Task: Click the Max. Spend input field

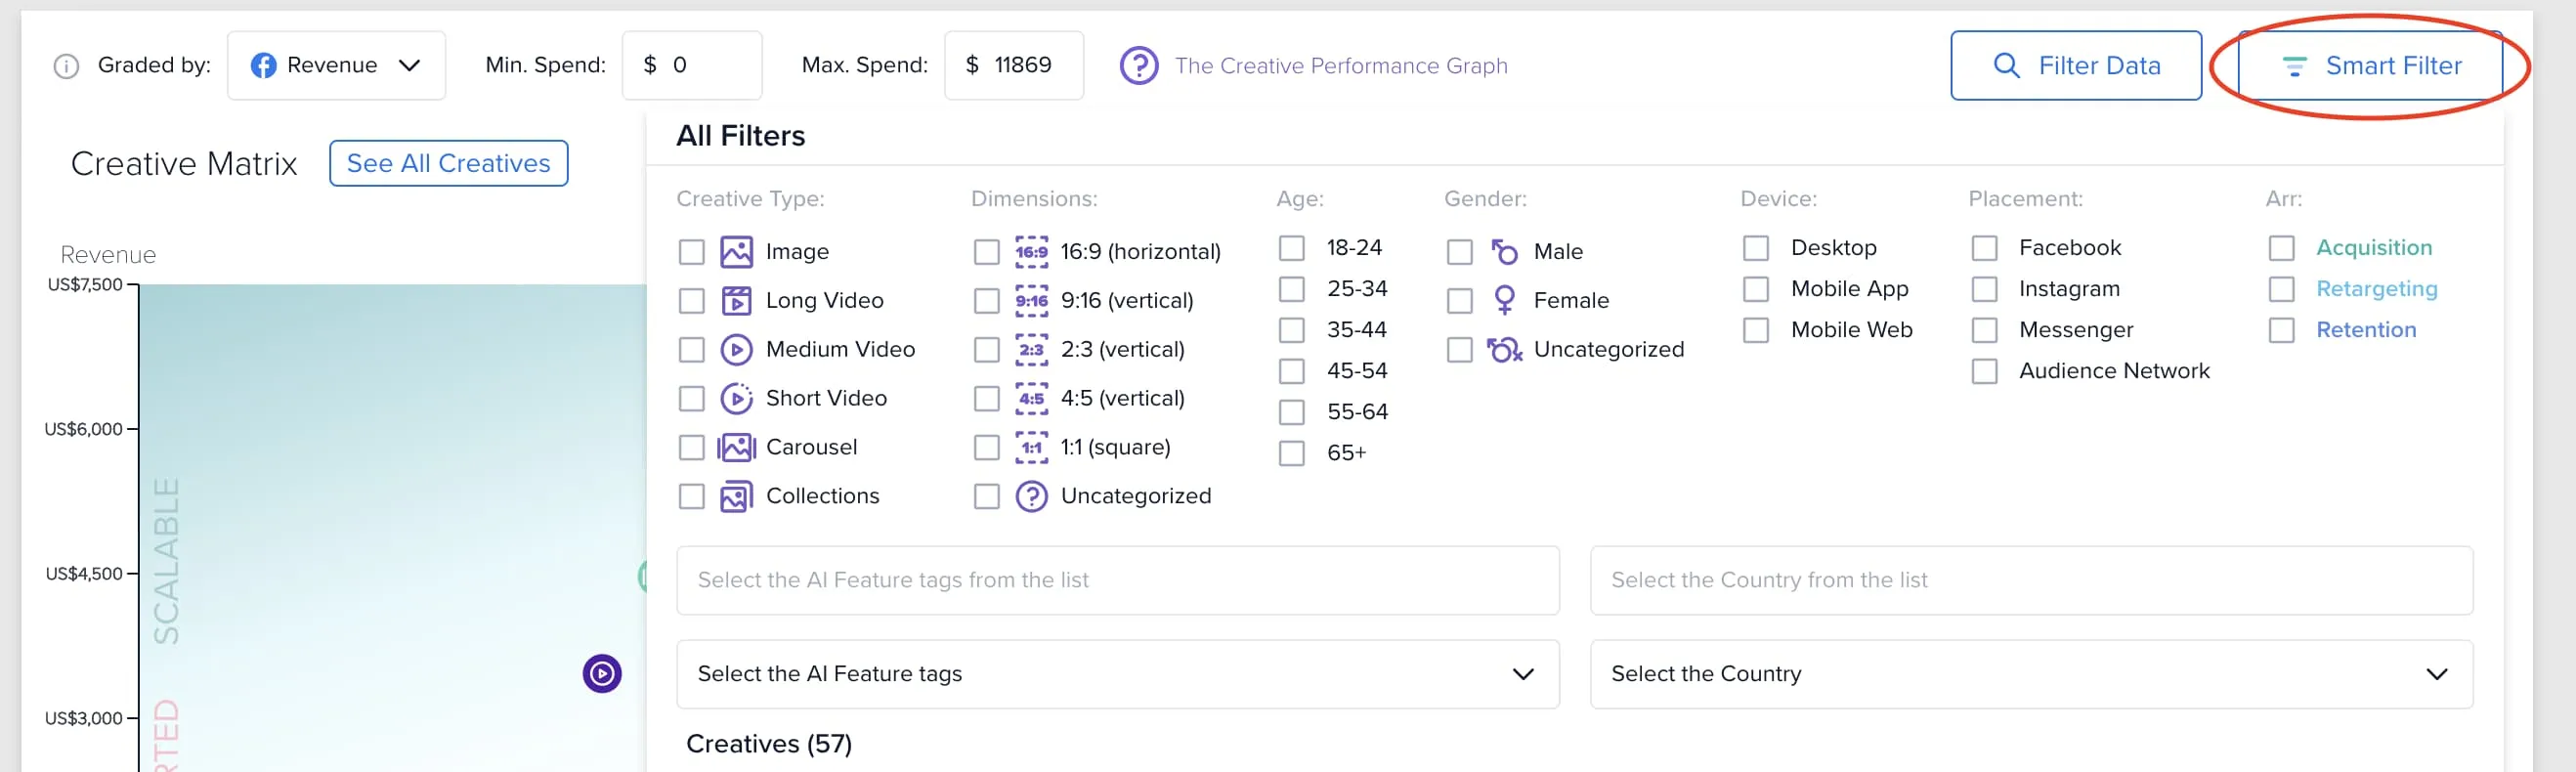Action: click(1013, 66)
